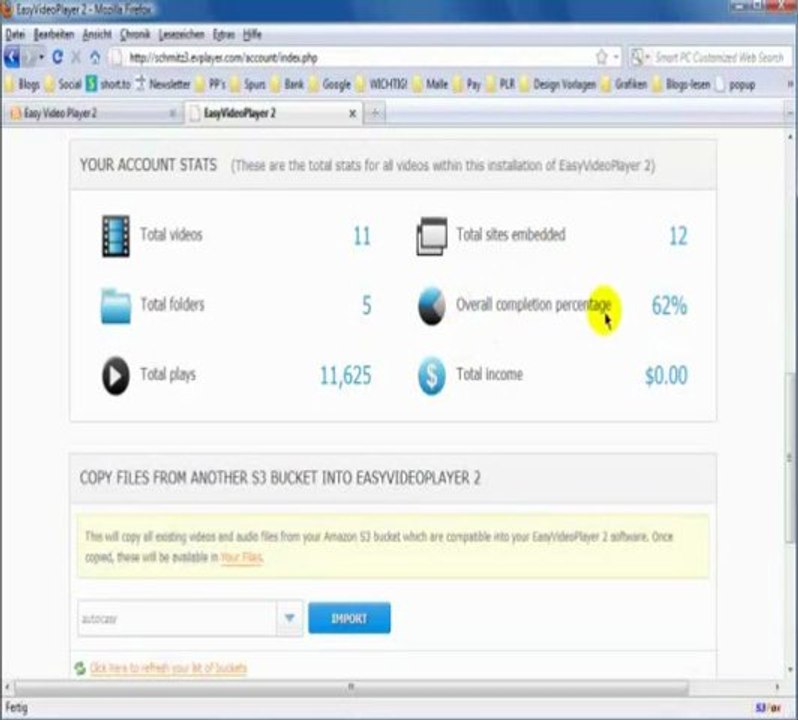798x720 pixels.
Task: Go to the browser Home icon
Action: tap(95, 57)
